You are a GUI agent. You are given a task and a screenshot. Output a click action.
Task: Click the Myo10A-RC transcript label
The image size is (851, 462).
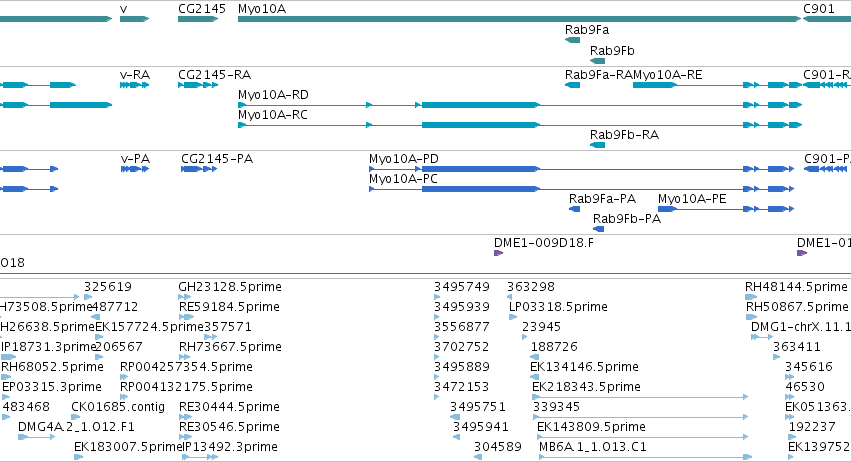(272, 115)
